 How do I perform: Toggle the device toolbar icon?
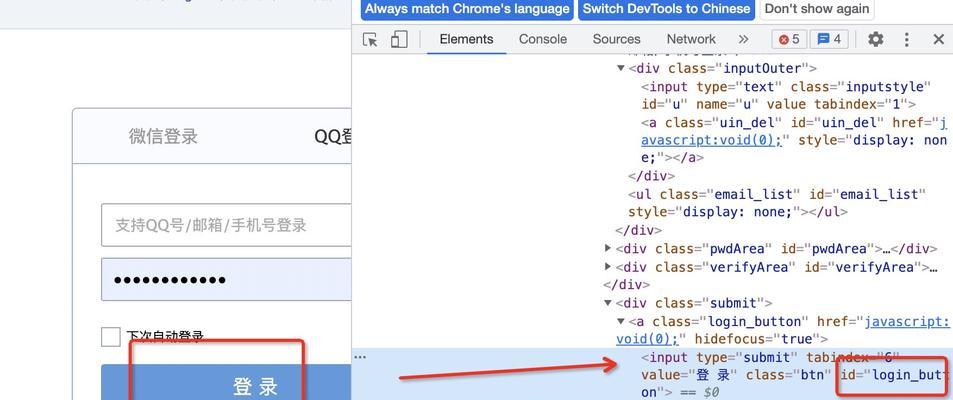click(x=399, y=40)
